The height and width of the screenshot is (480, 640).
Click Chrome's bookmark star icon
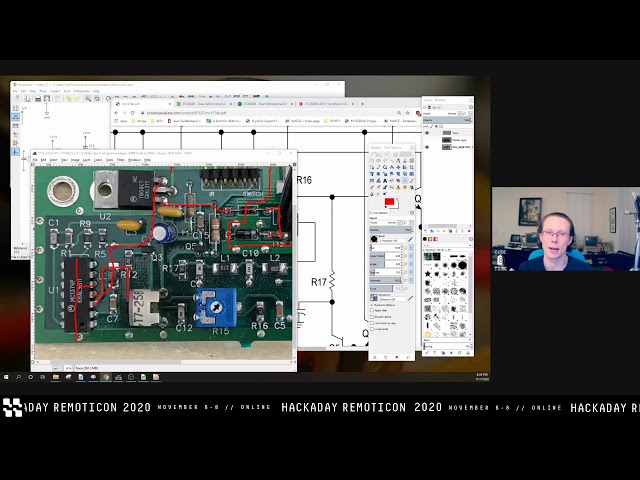point(407,113)
